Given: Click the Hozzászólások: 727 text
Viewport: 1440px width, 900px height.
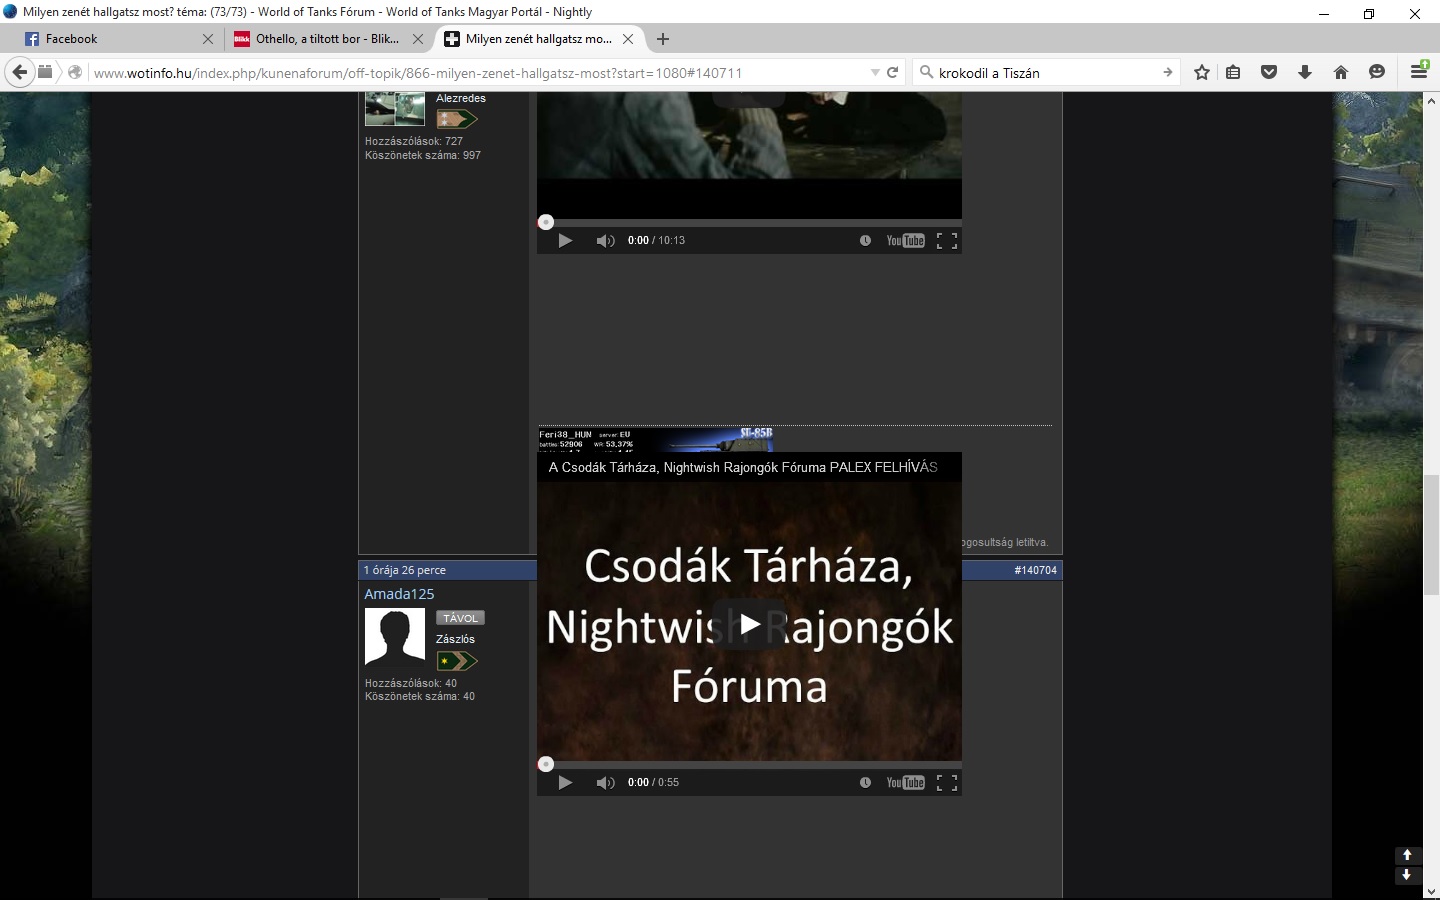Looking at the screenshot, I should point(414,141).
